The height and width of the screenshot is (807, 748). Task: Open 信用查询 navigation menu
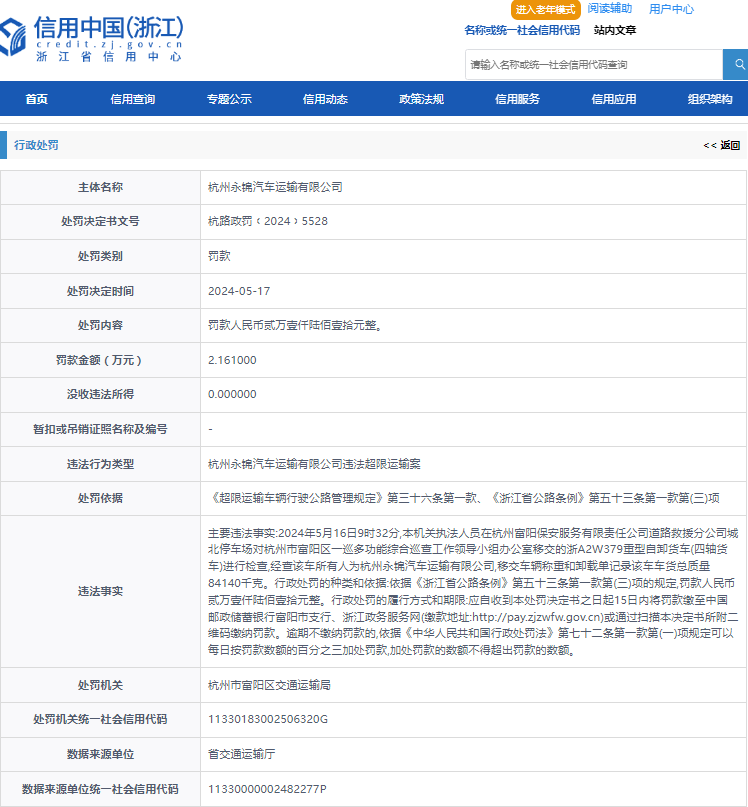[132, 99]
